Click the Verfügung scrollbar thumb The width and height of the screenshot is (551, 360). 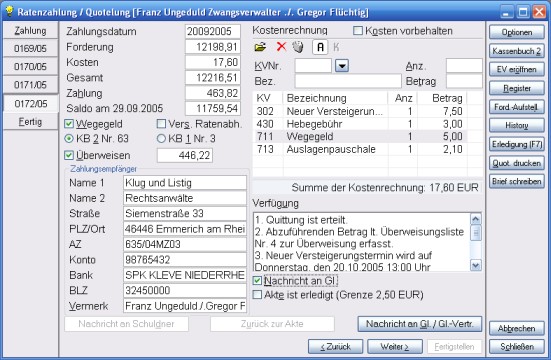tap(475, 233)
